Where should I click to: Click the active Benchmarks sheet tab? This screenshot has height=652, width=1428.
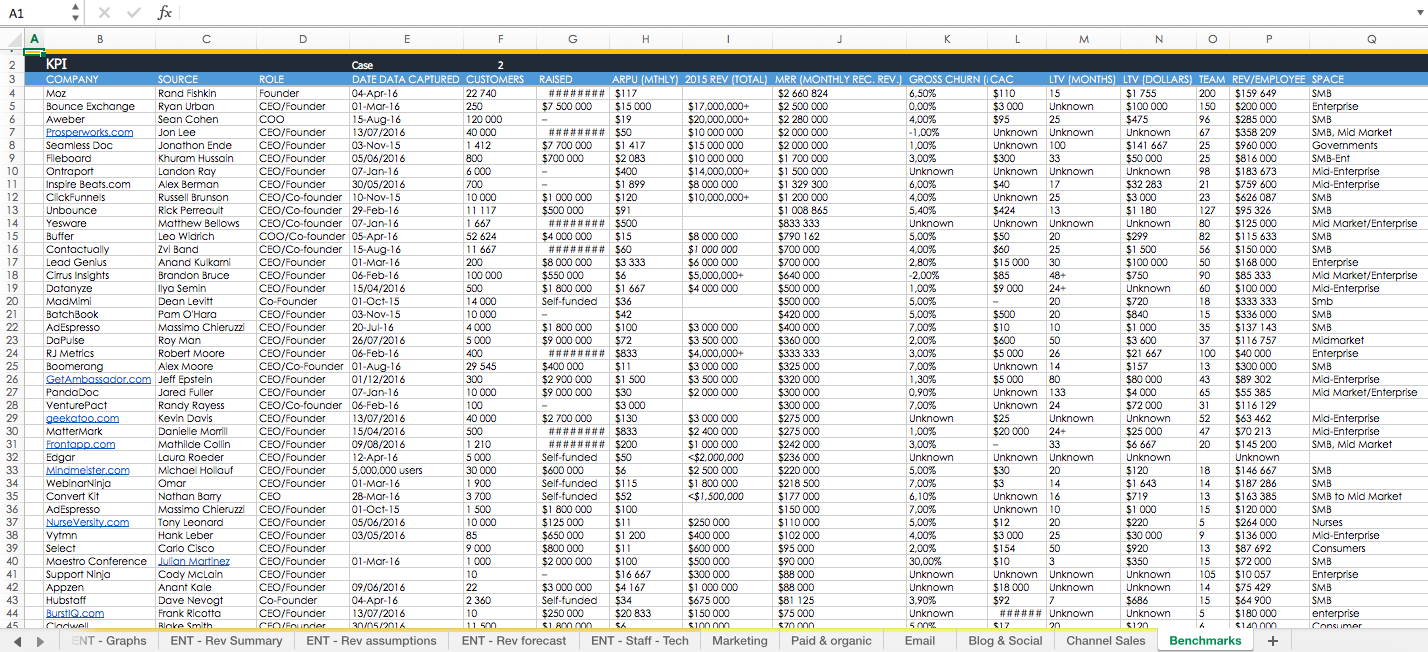click(x=1205, y=641)
